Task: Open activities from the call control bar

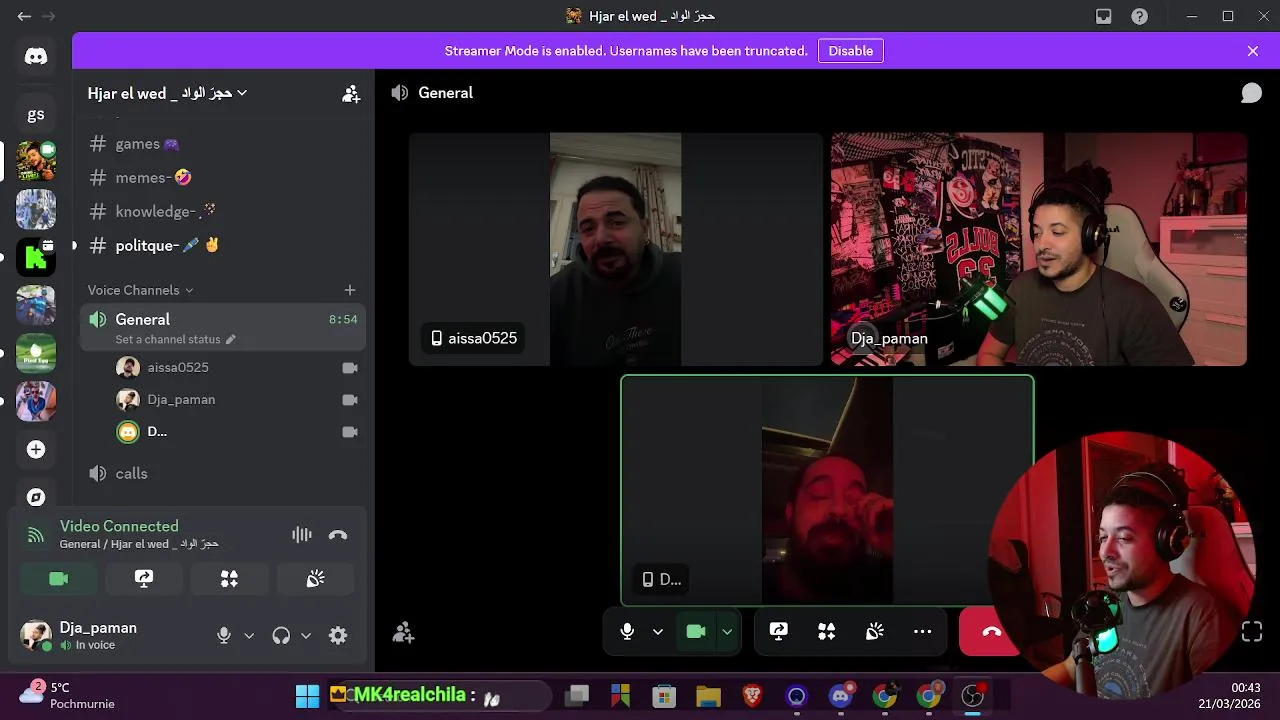Action: click(826, 631)
